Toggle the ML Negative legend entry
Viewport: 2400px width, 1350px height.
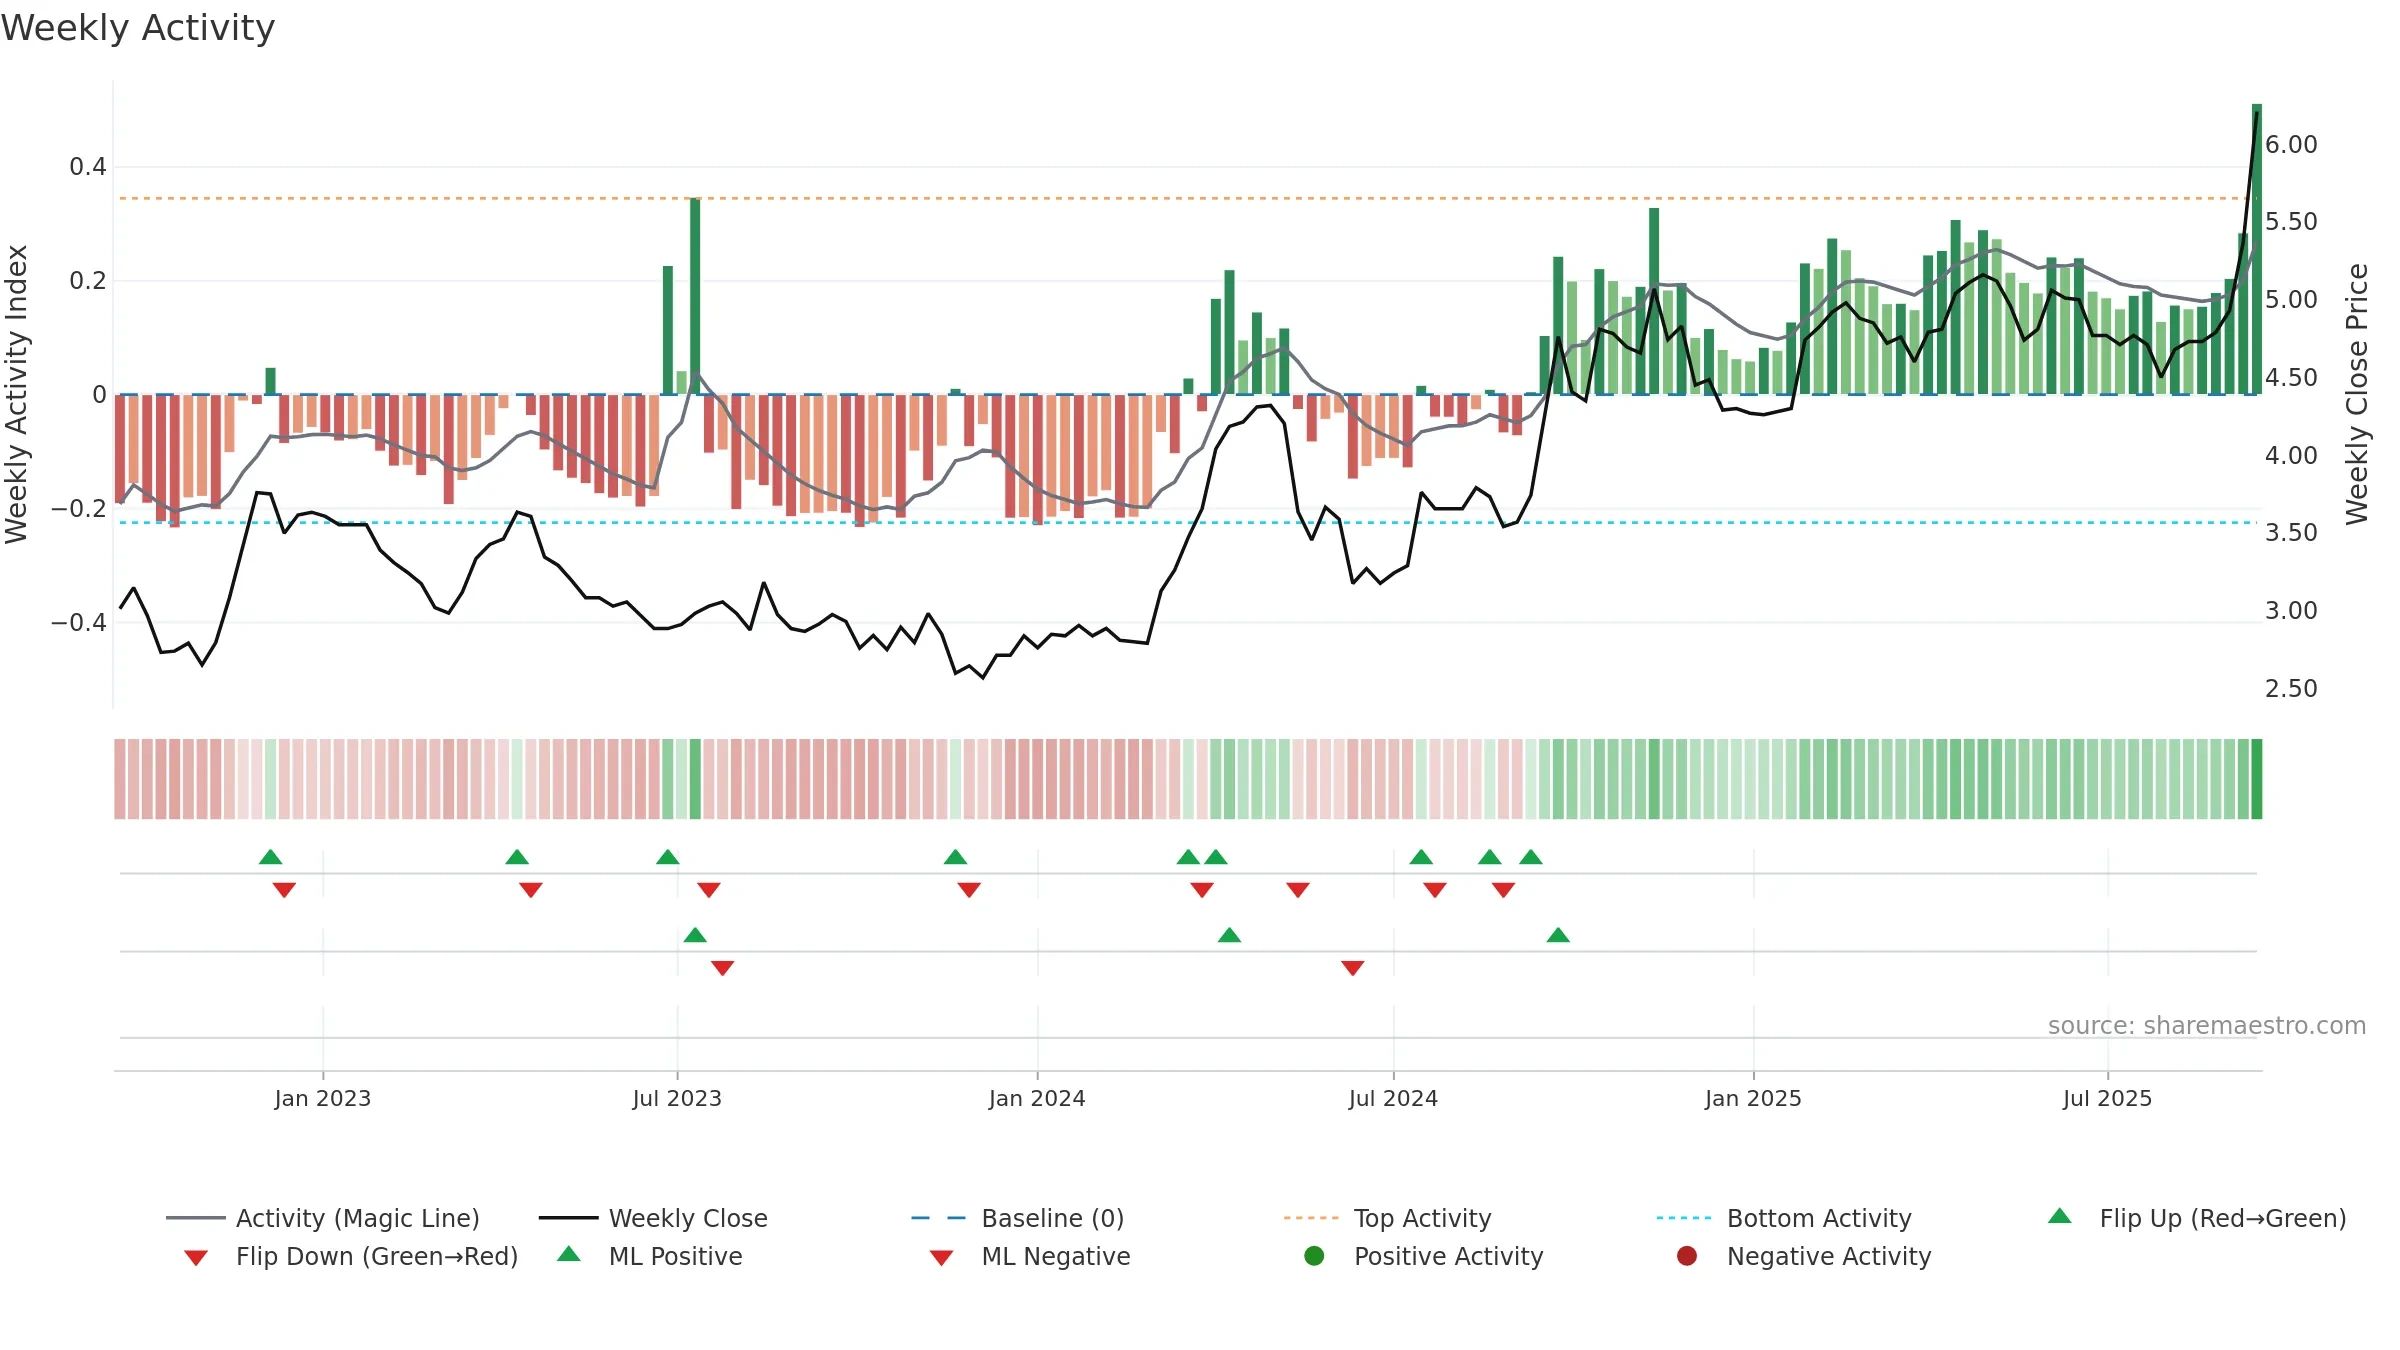(1030, 1256)
